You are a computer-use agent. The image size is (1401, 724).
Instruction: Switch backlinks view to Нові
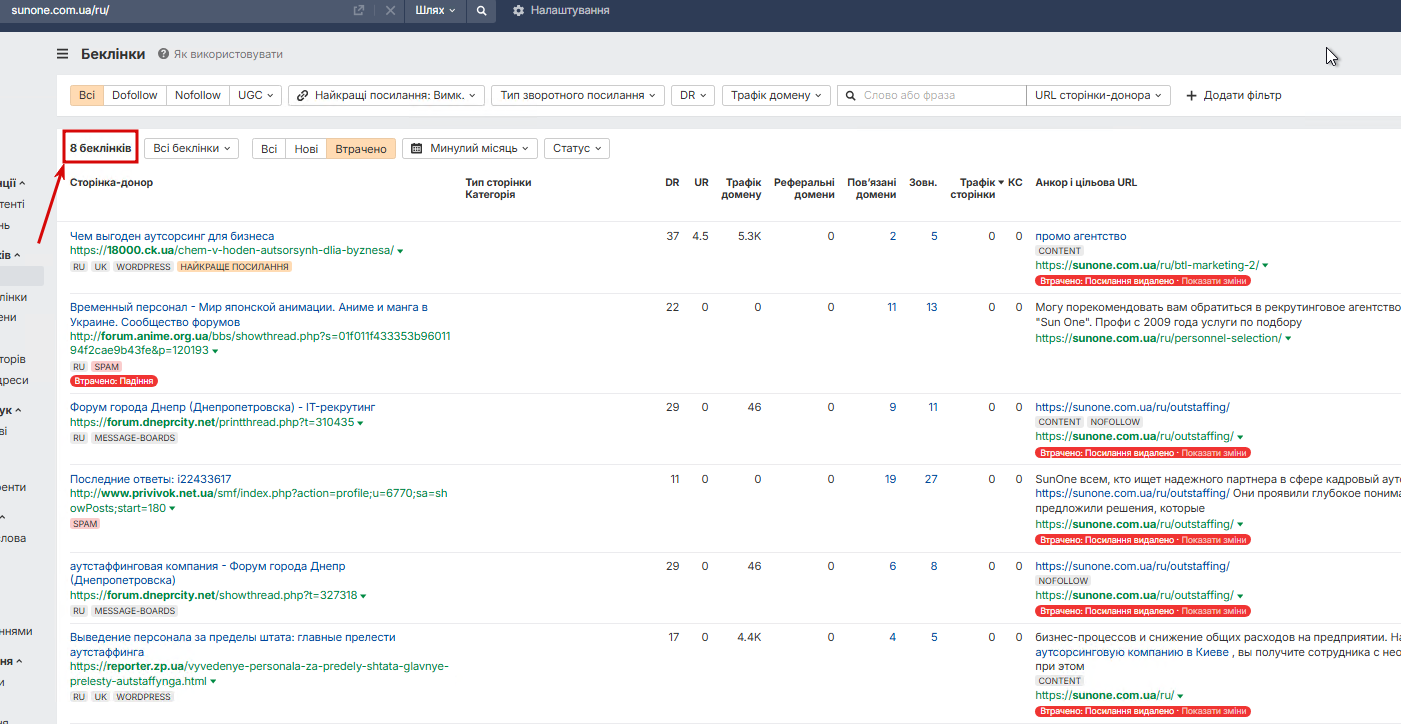[x=306, y=148]
